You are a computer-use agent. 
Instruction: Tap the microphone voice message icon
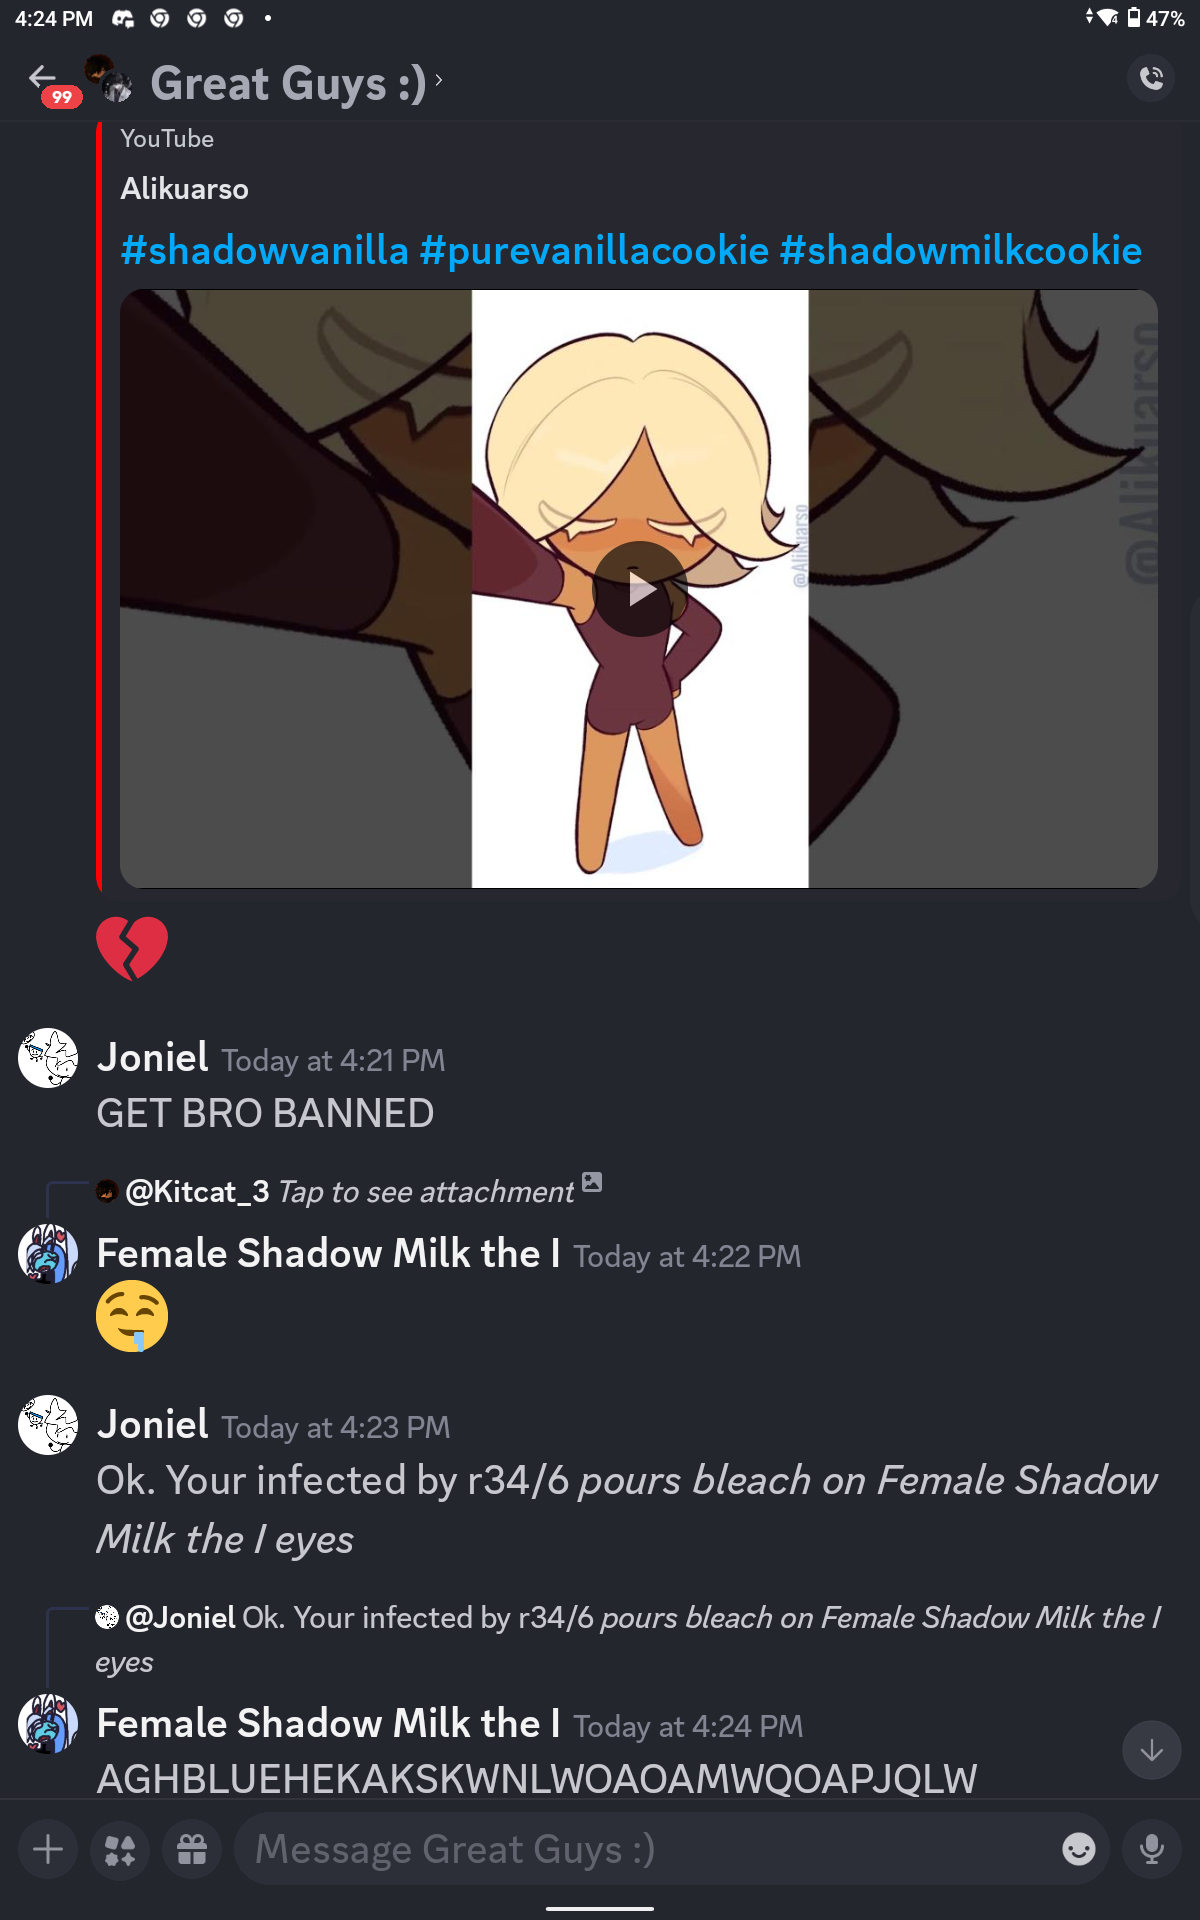1152,1850
